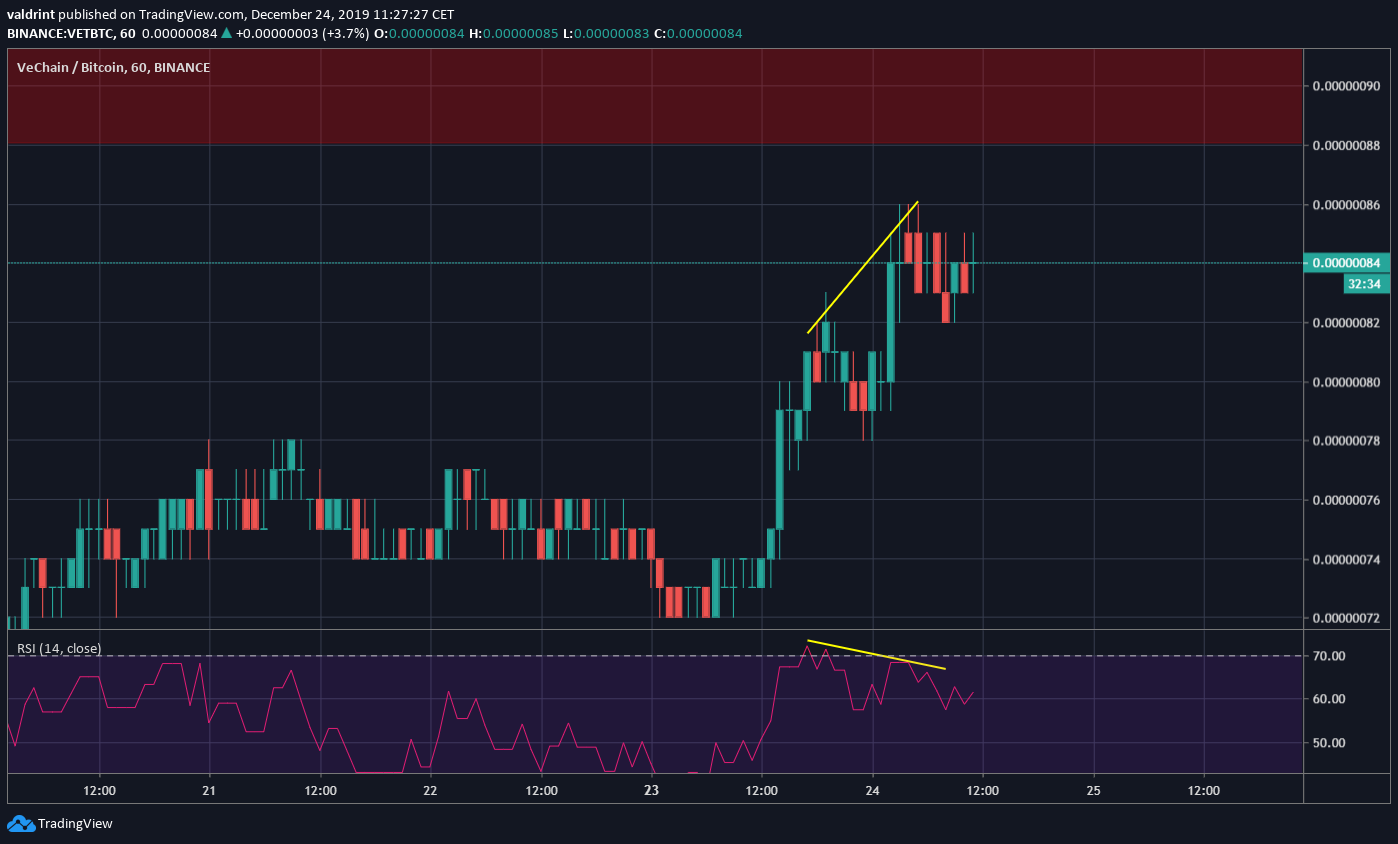Click price axis label 0.00000078

tap(1347, 441)
